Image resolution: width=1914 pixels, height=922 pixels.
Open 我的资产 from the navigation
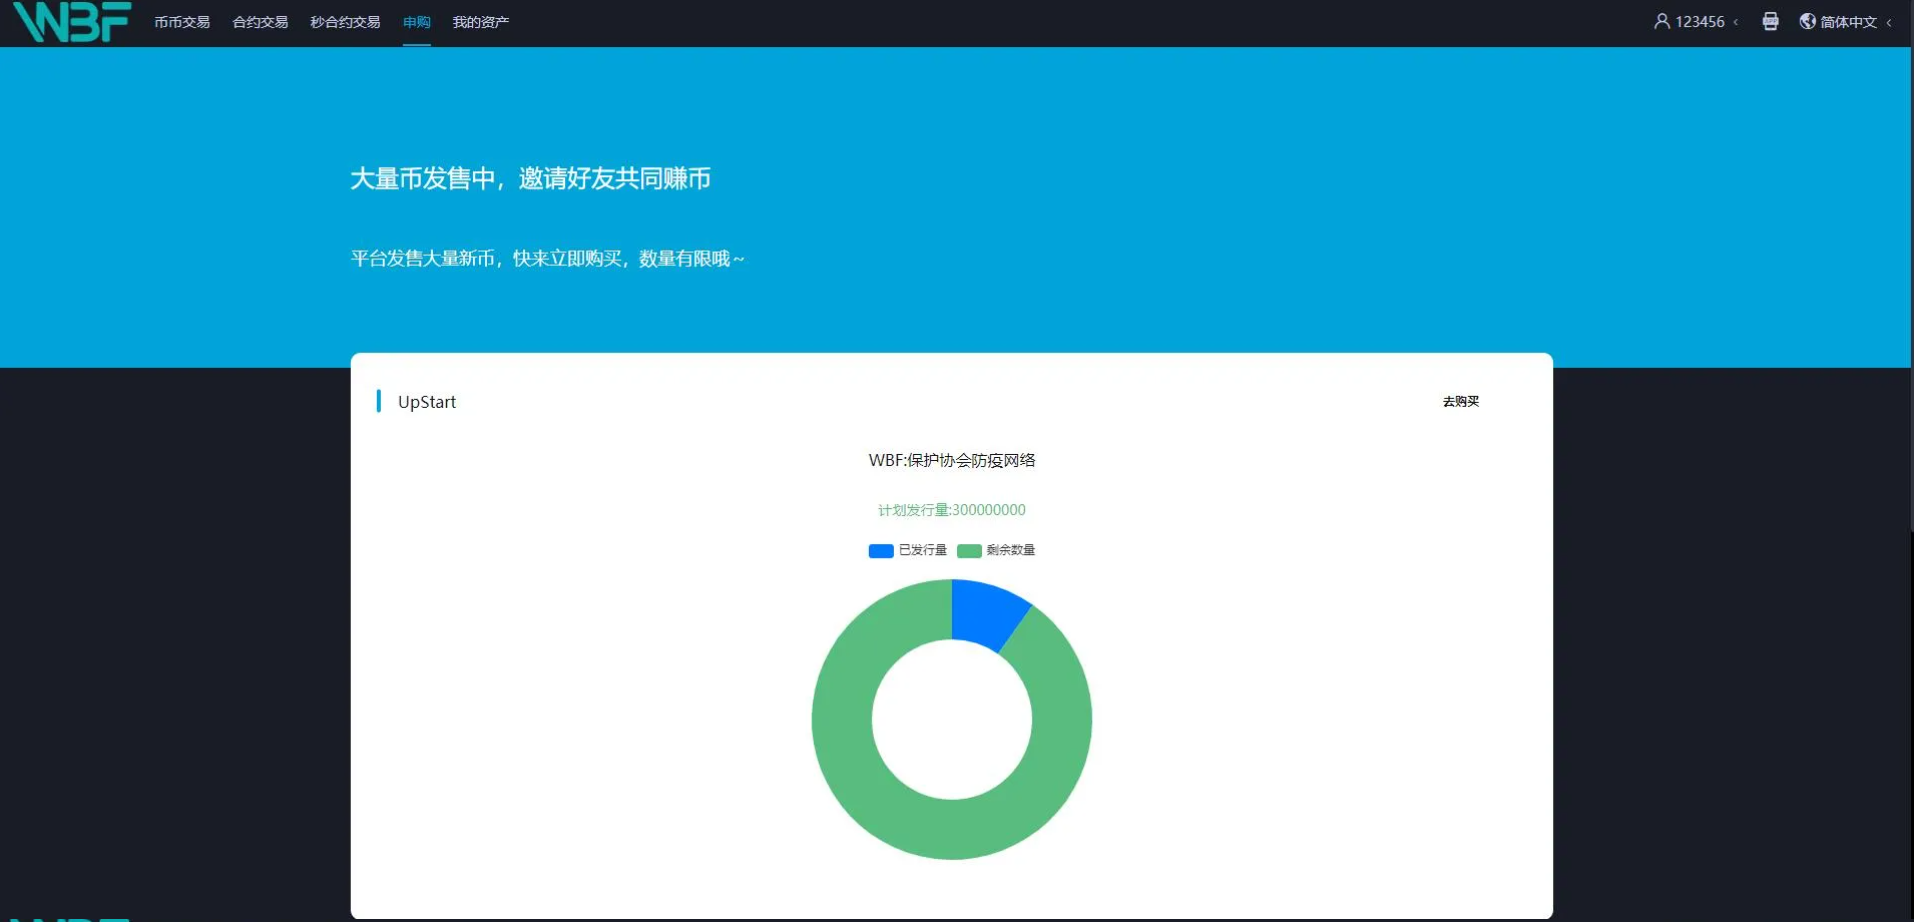[x=480, y=22]
